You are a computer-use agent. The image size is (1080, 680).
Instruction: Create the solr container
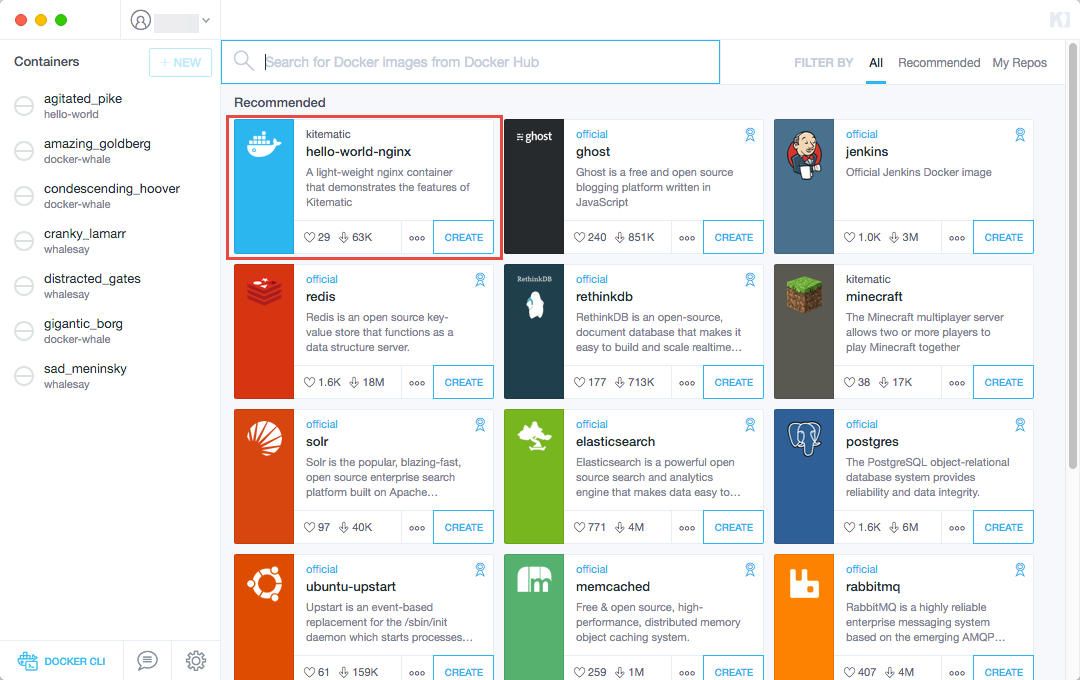pos(464,527)
